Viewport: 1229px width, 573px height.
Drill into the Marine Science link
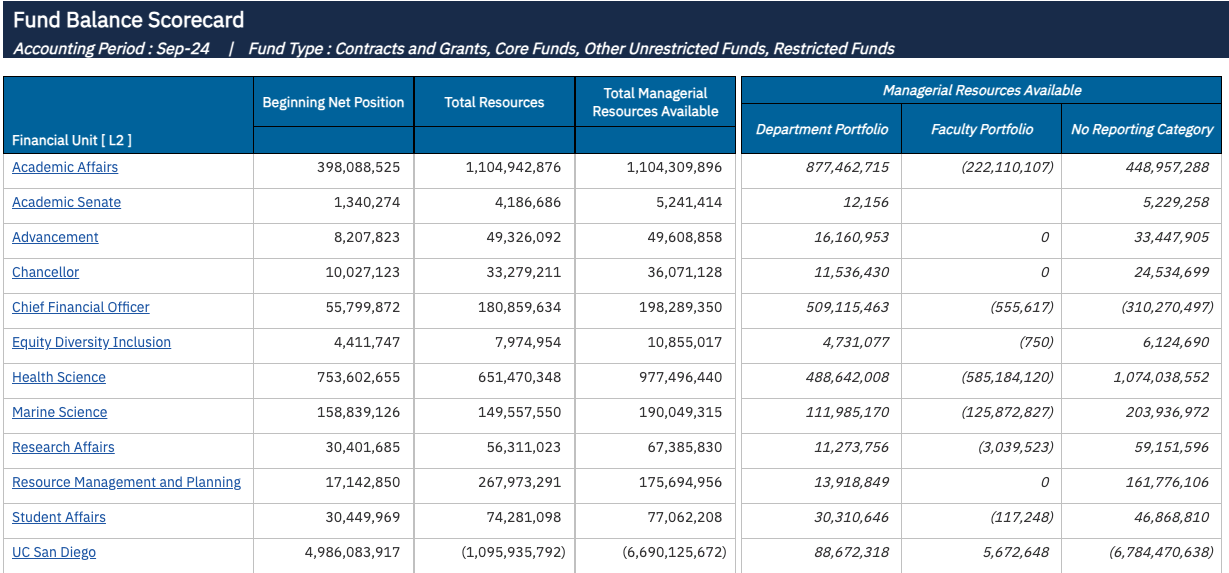[59, 412]
